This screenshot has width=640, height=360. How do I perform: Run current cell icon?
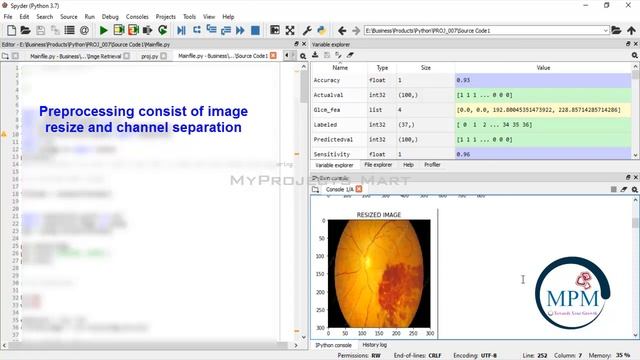(x=119, y=30)
